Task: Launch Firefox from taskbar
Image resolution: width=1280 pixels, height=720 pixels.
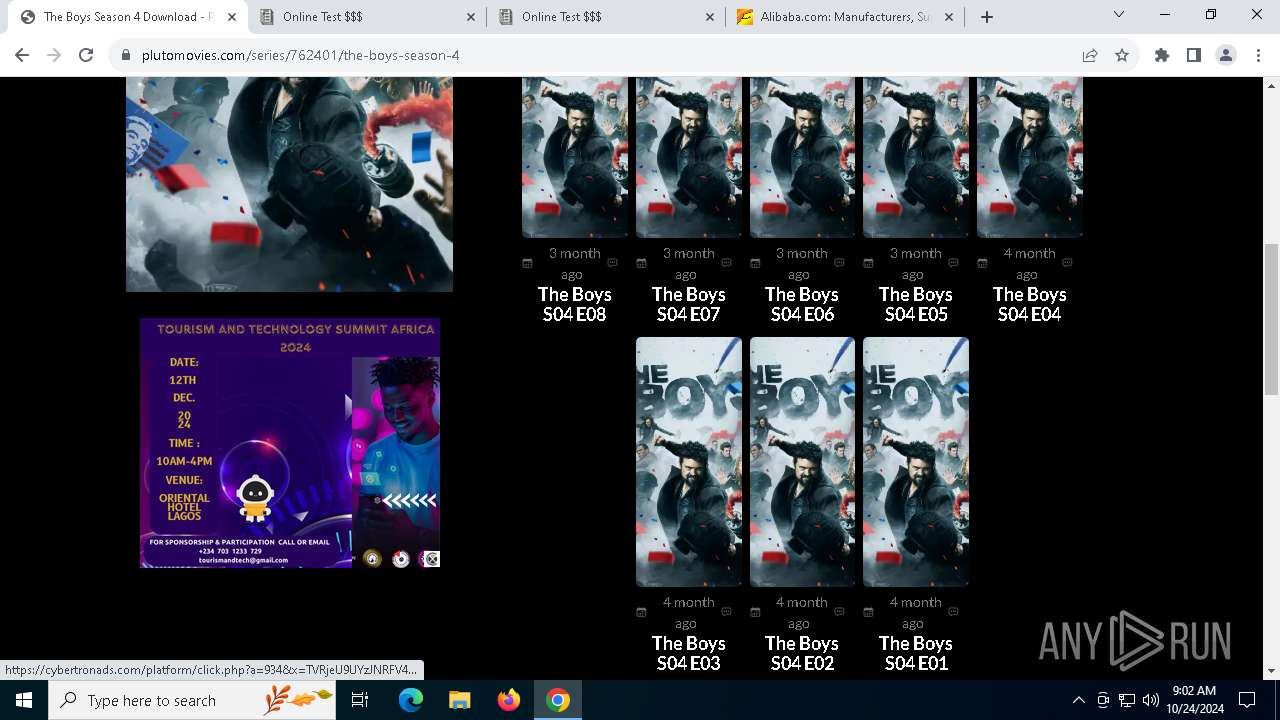Action: coord(509,700)
